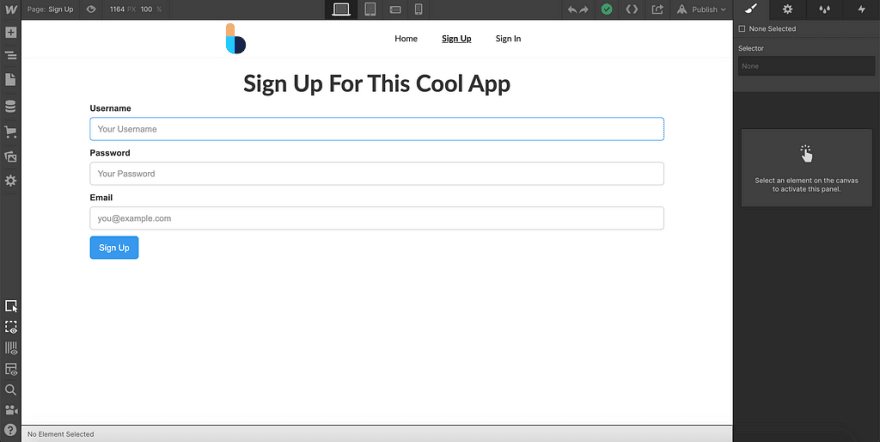Switch to desktop breakpoint view

pos(341,10)
